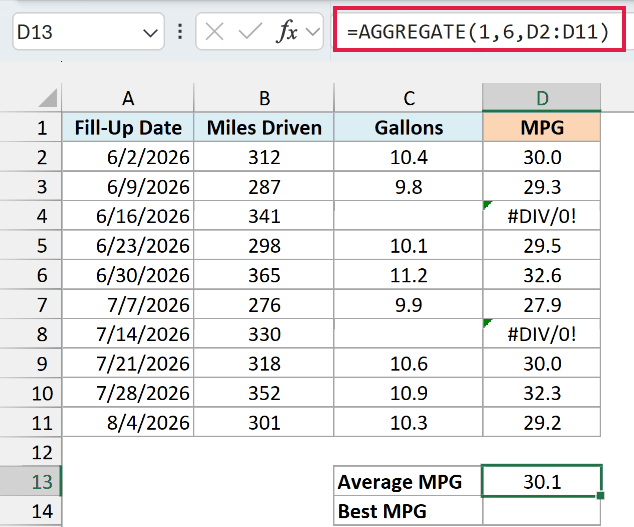Viewport: 634px width, 527px height.
Task: Confirm the formula entry with the checkmark icon
Action: pyautogui.click(x=250, y=32)
